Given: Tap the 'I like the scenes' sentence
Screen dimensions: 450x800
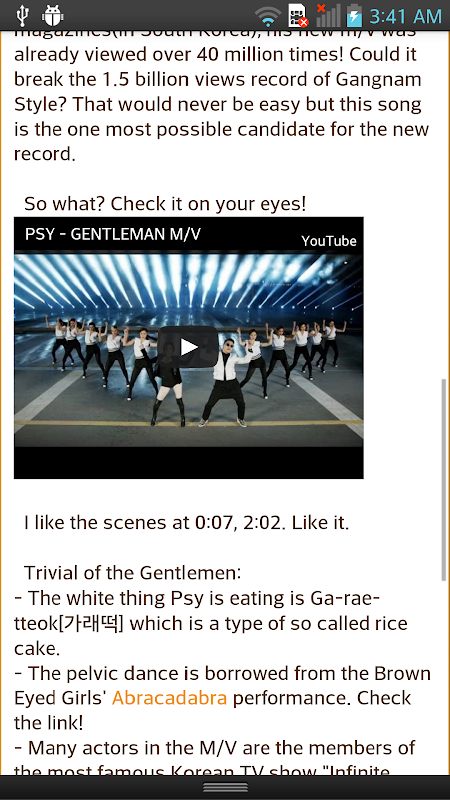Looking at the screenshot, I should point(187,523).
